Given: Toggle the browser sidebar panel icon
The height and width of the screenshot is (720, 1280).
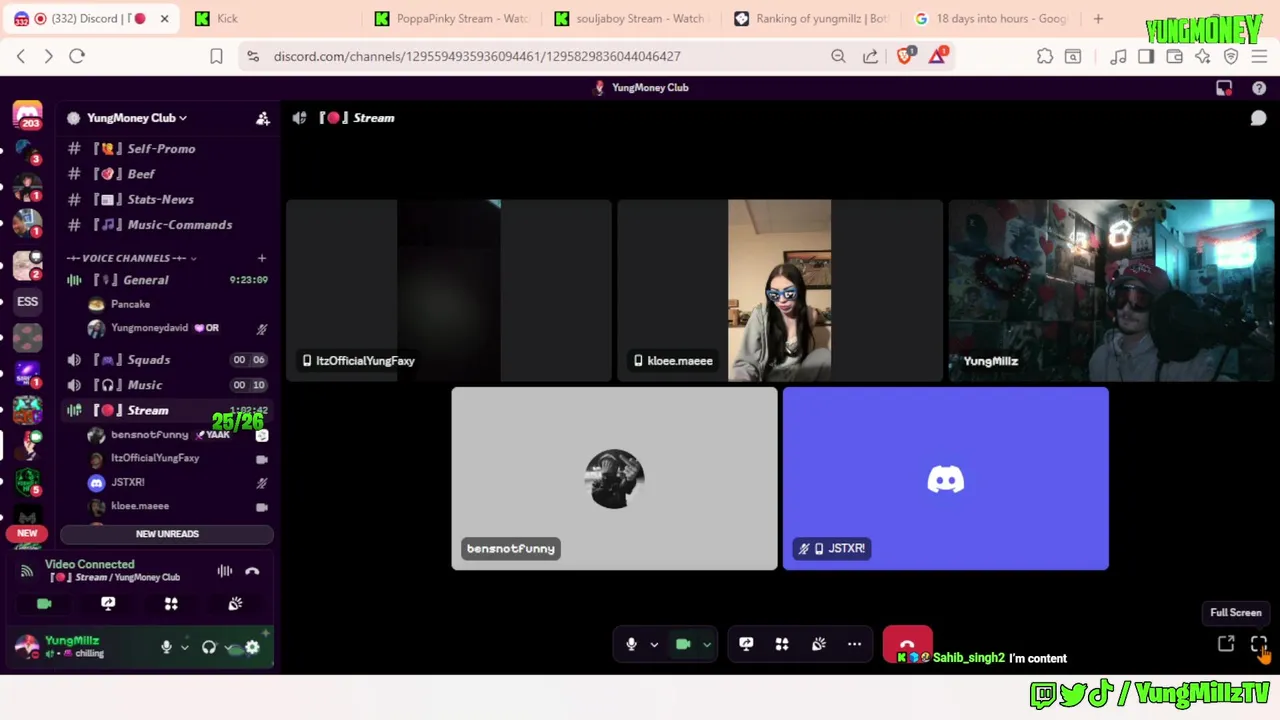Looking at the screenshot, I should pos(1146,56).
